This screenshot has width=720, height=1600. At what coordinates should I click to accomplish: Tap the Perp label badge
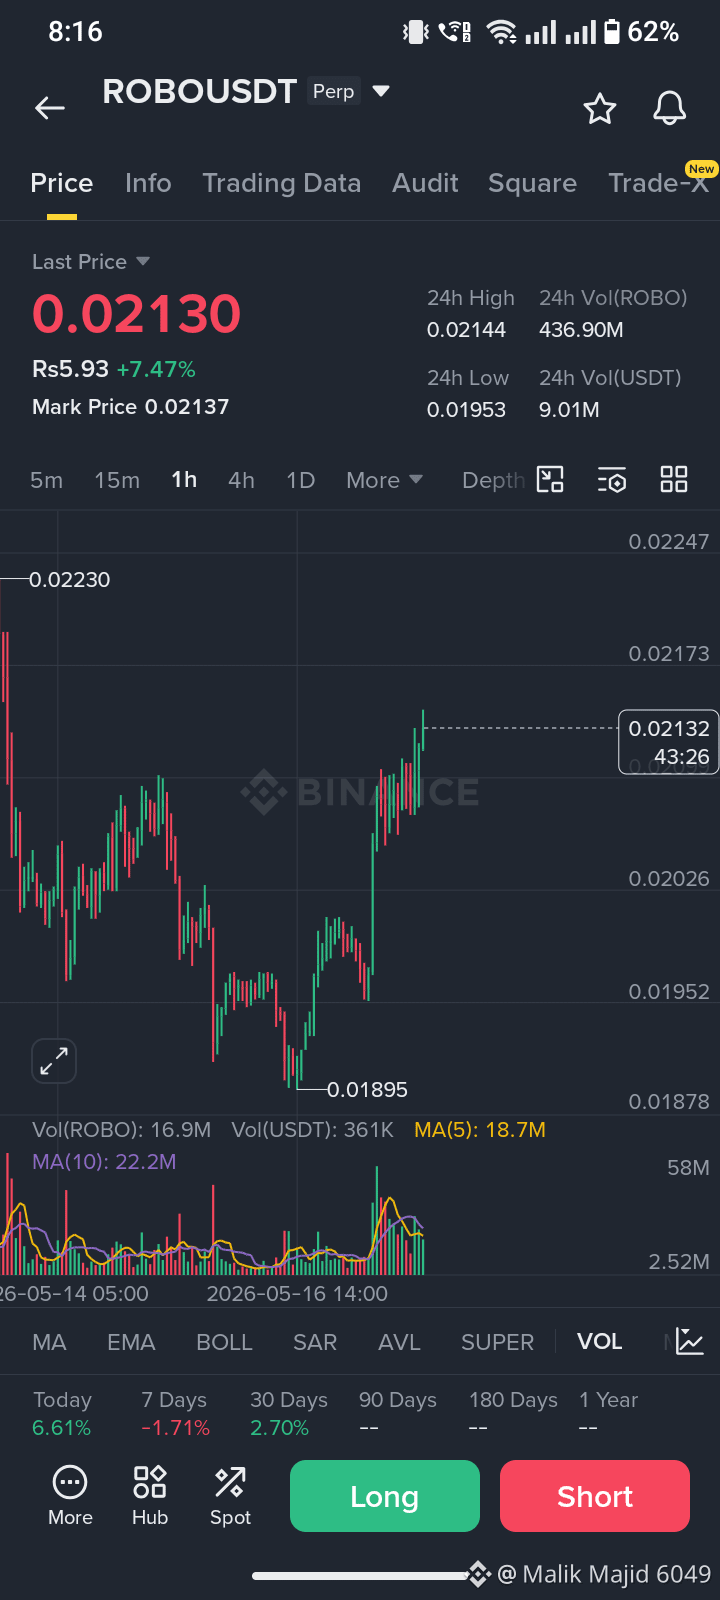[x=334, y=91]
